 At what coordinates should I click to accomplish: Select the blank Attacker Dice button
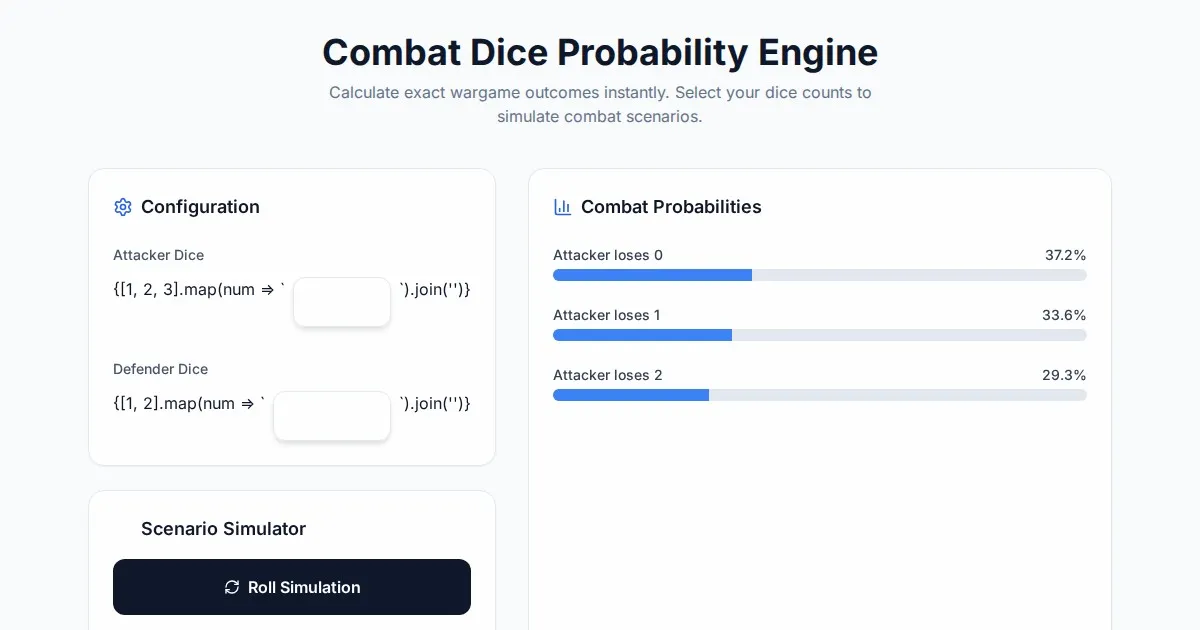point(341,302)
